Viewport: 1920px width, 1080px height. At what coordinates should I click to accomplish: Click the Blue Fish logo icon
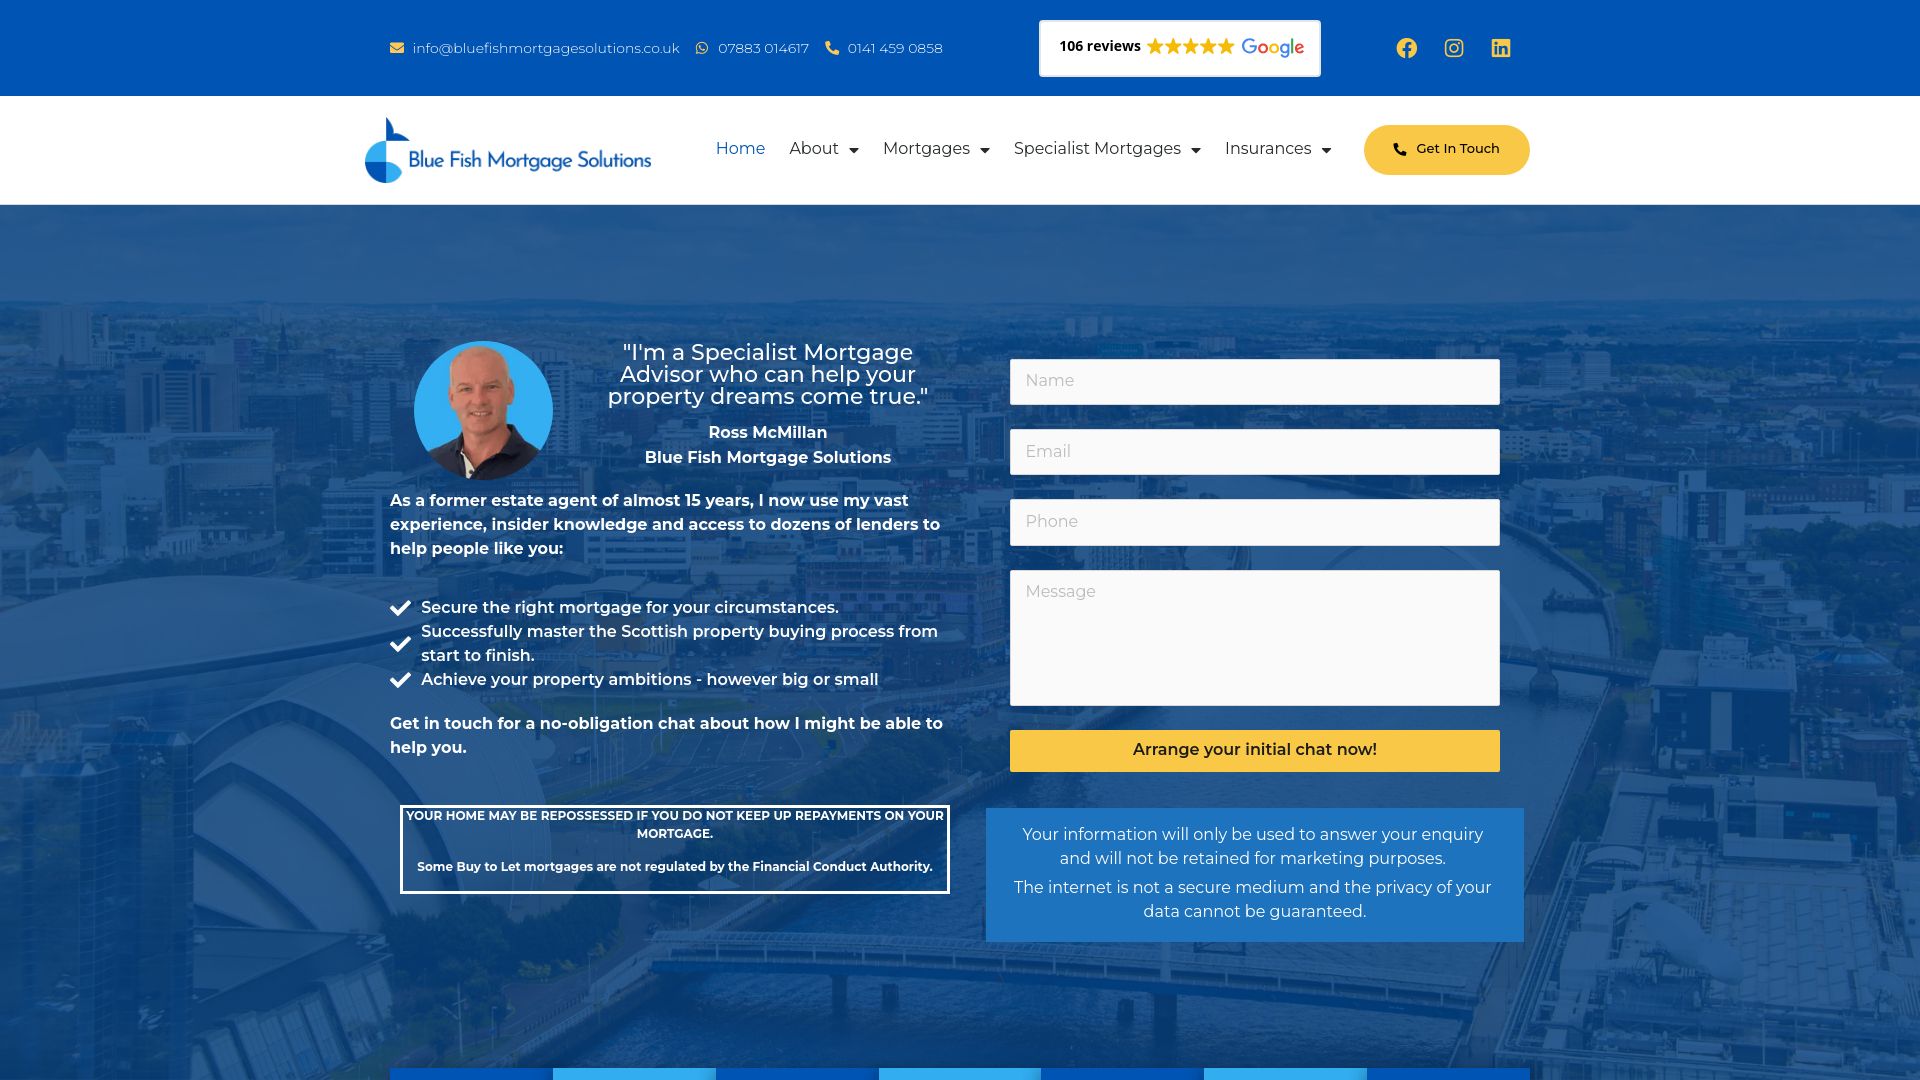point(384,149)
